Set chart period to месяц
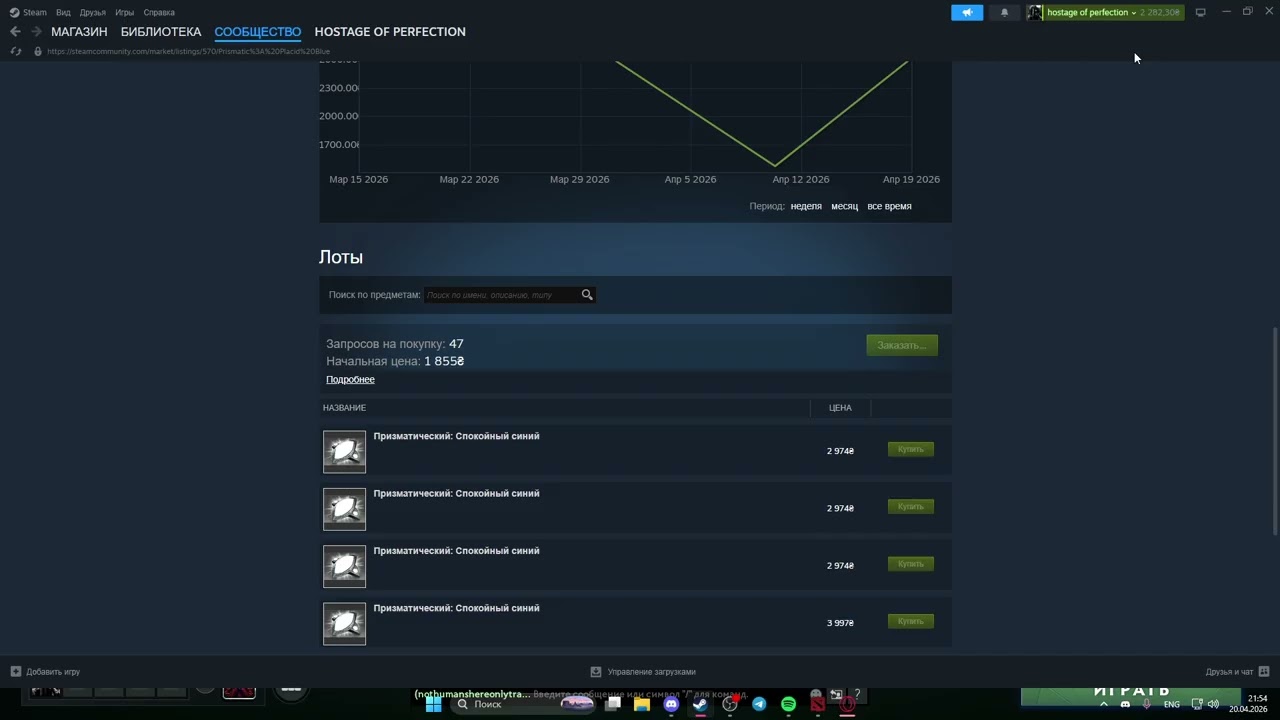 pos(844,206)
